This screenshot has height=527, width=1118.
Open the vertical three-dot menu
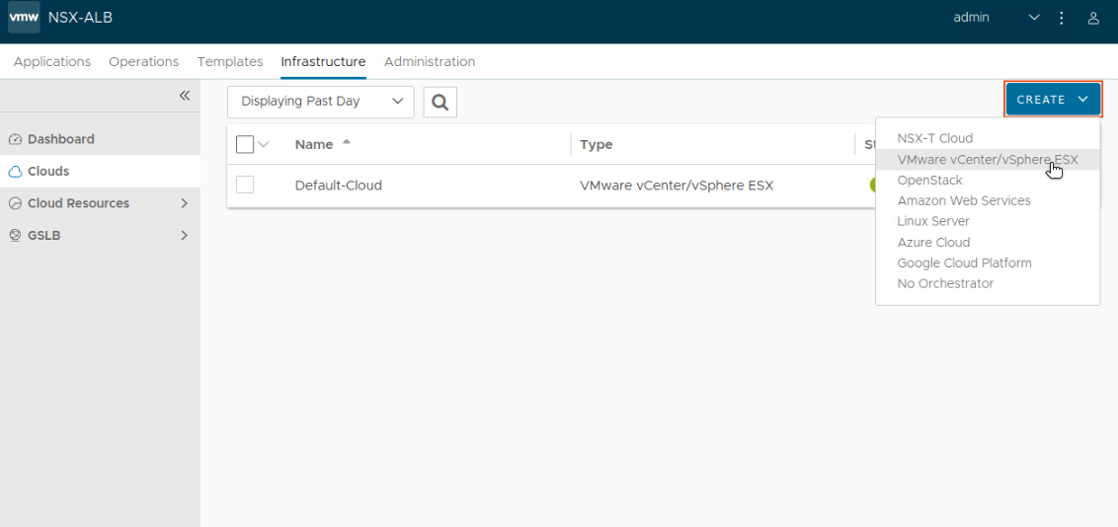click(1062, 18)
